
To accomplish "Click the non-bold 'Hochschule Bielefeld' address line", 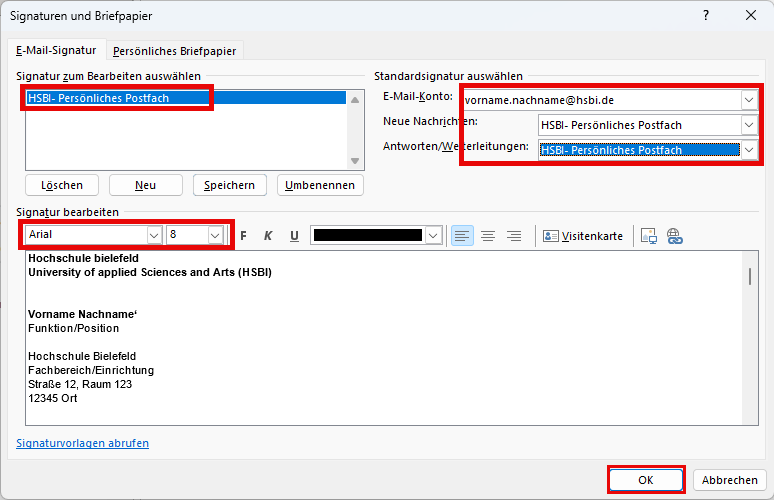I will pos(82,356).
